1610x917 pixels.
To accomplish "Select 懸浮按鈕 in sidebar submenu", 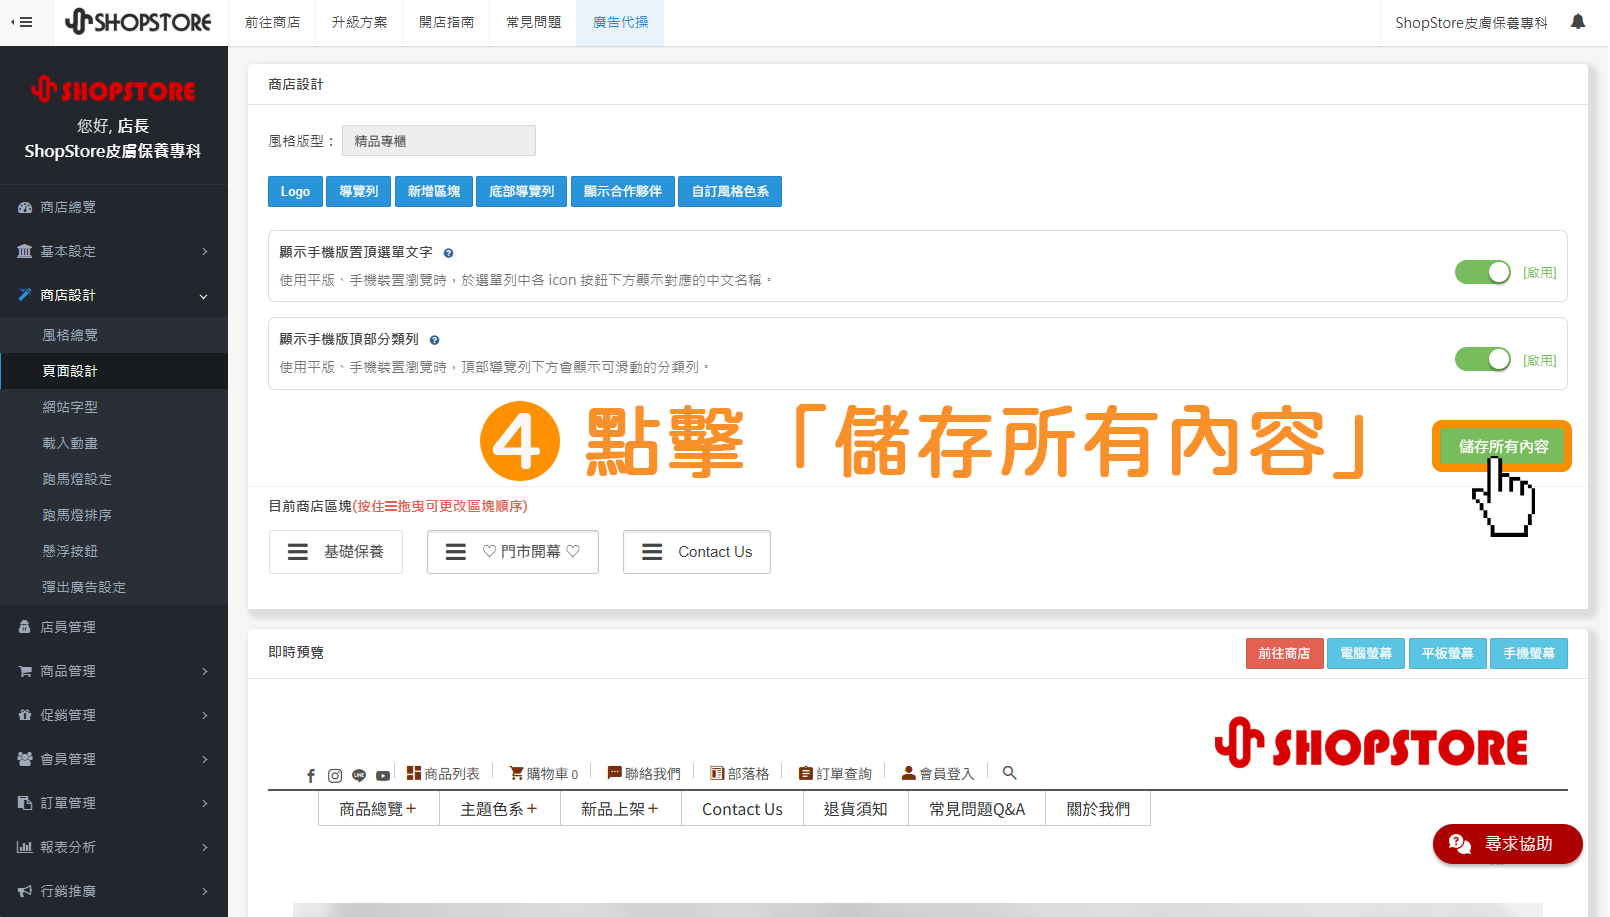I will 114,551.
